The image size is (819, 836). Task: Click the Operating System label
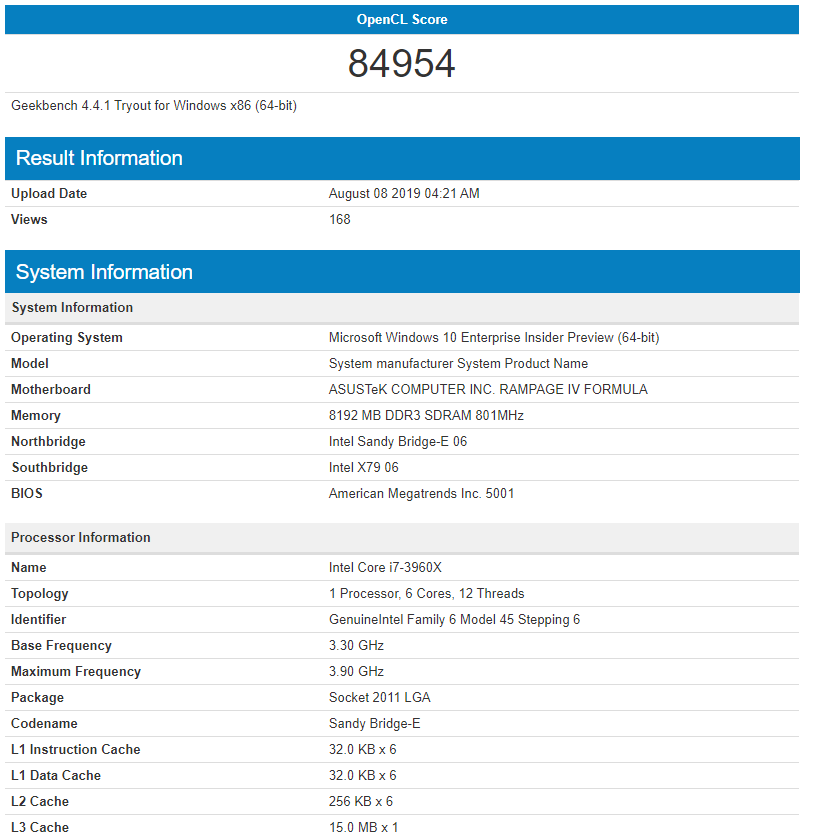67,337
